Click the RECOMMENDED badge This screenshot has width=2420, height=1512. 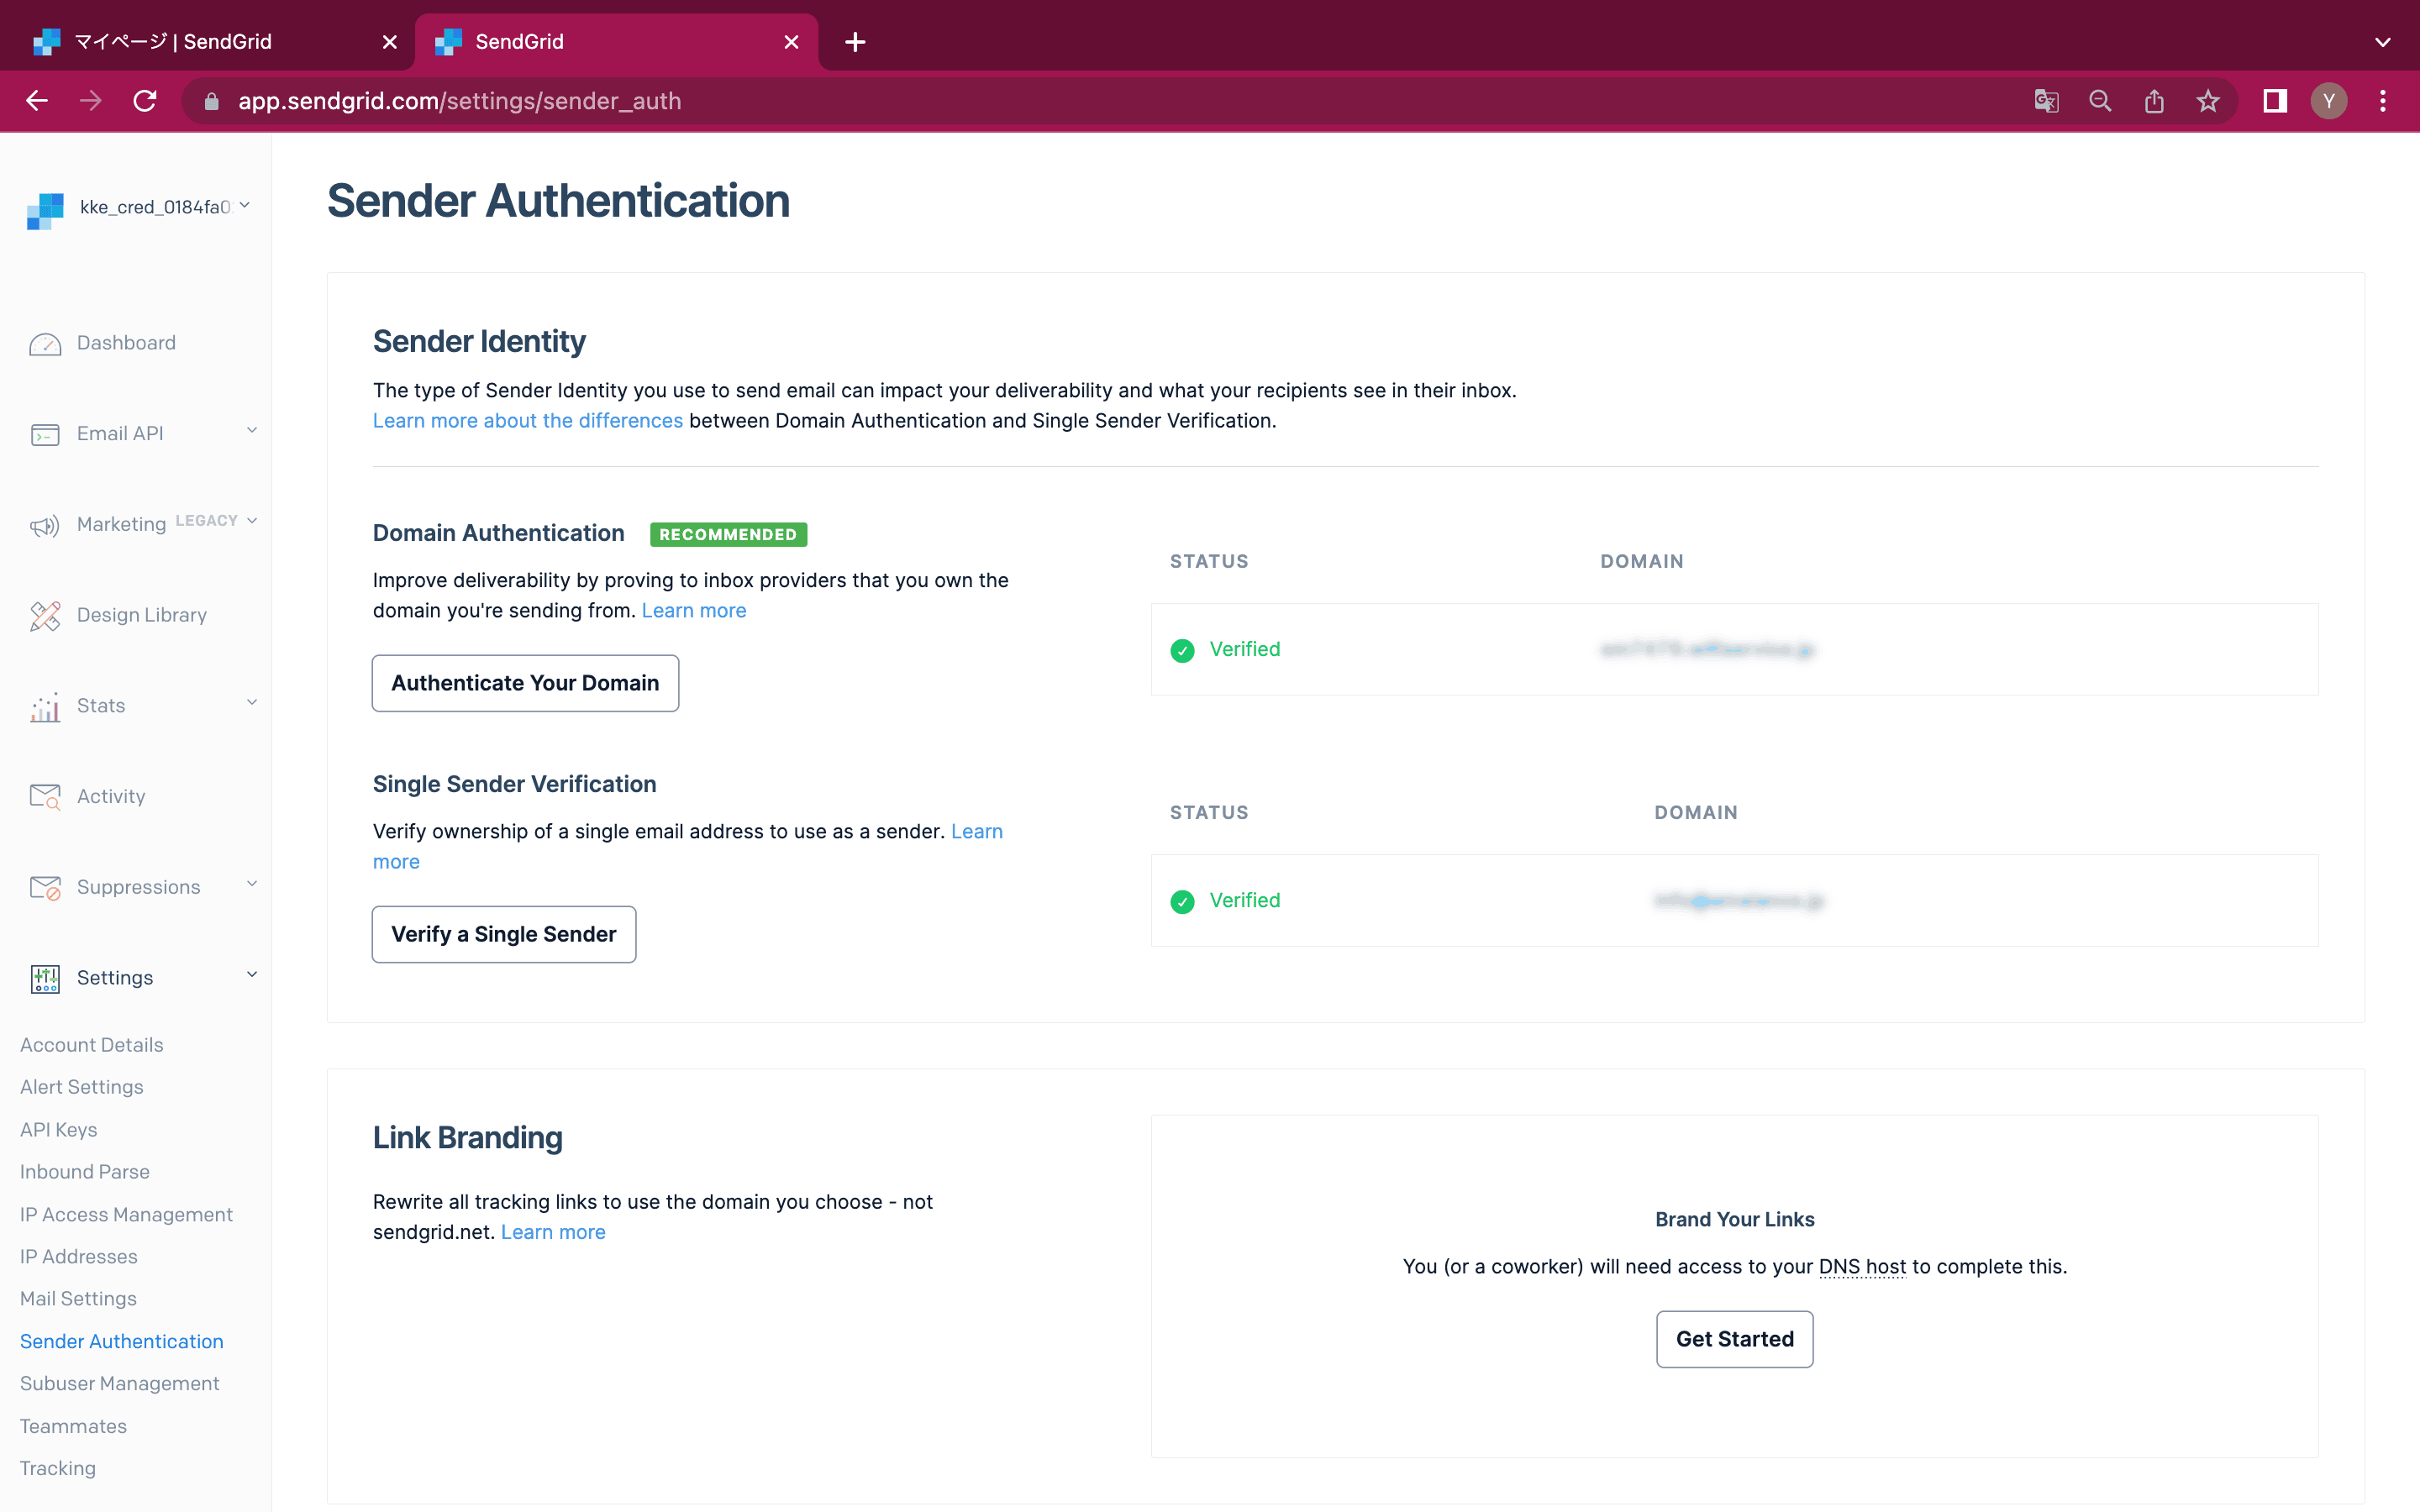pyautogui.click(x=728, y=535)
